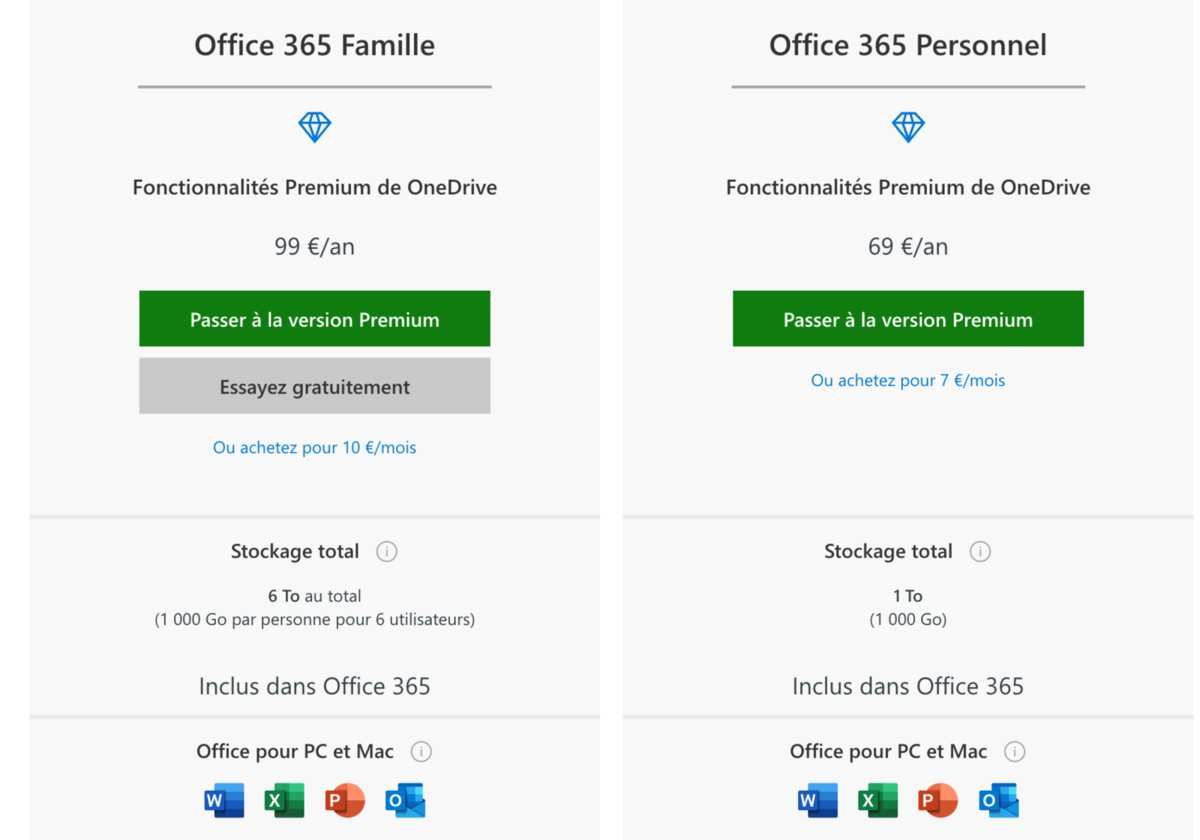Click the Excel icon under Office 365 Famille
This screenshot has width=1200, height=840.
tap(284, 801)
